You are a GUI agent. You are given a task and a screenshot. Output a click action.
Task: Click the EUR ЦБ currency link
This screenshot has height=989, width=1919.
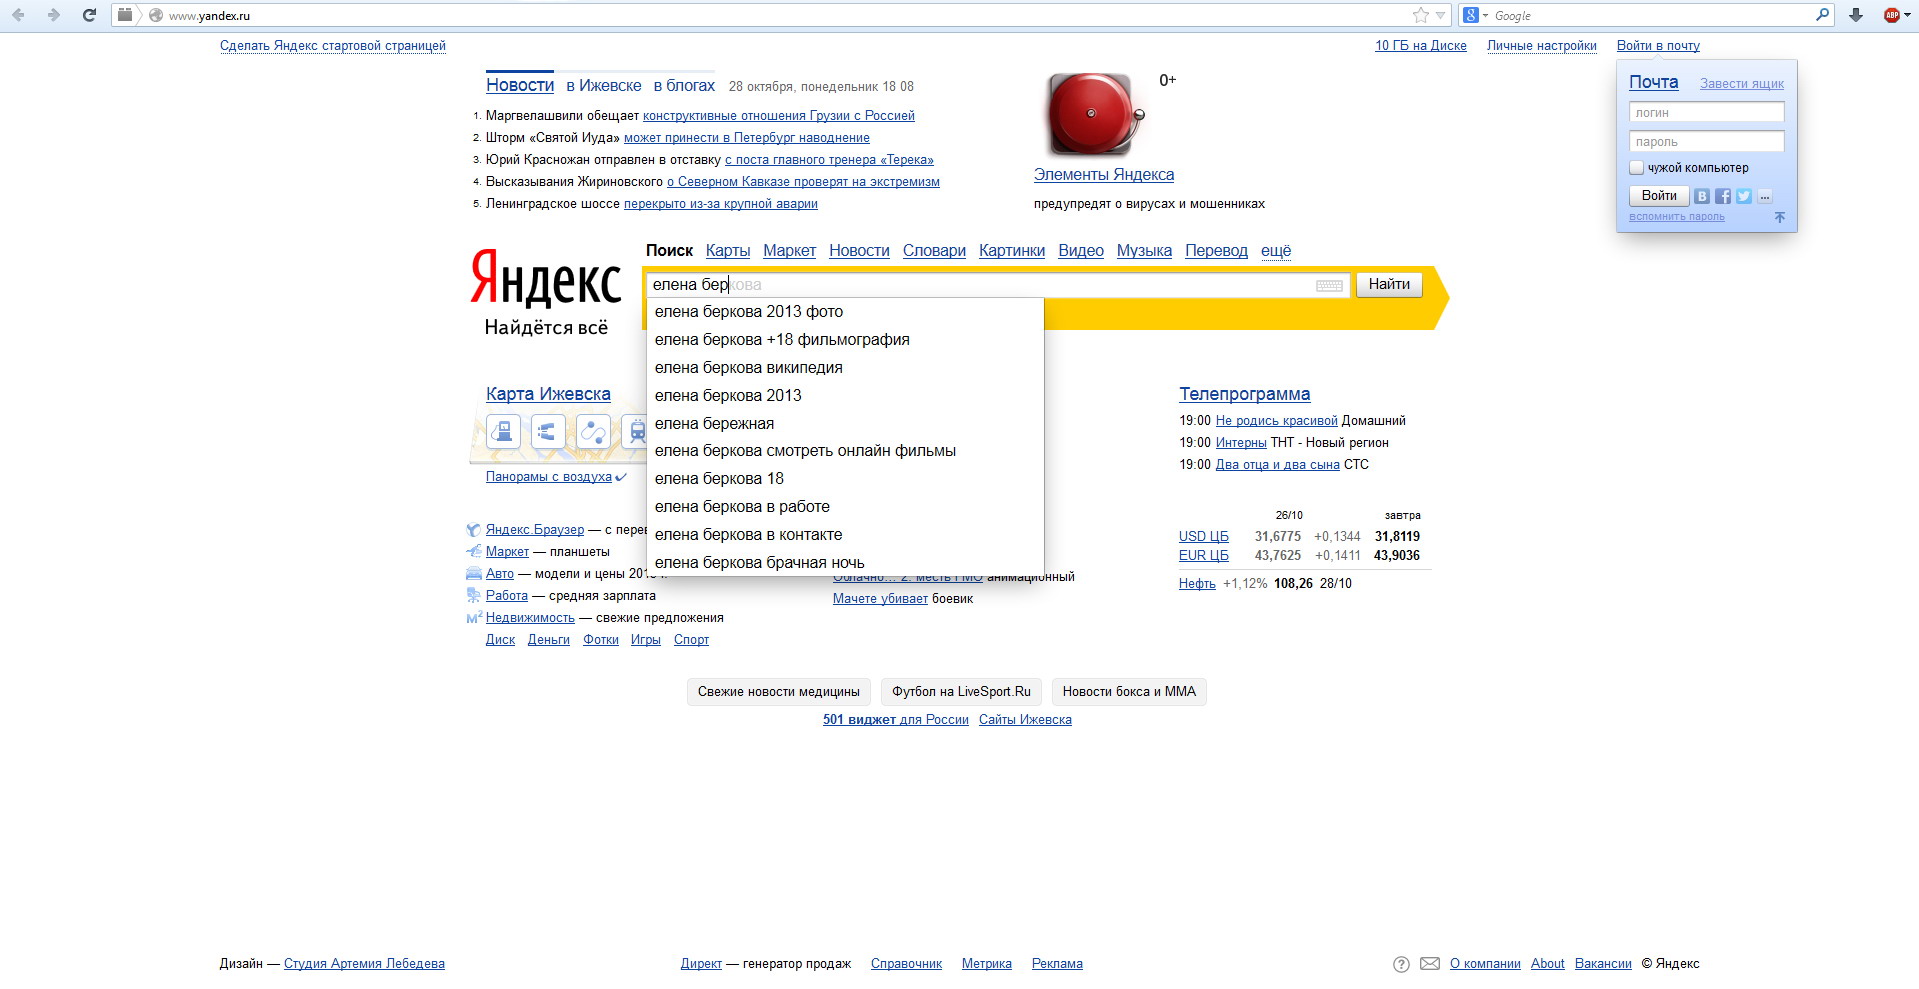1203,556
